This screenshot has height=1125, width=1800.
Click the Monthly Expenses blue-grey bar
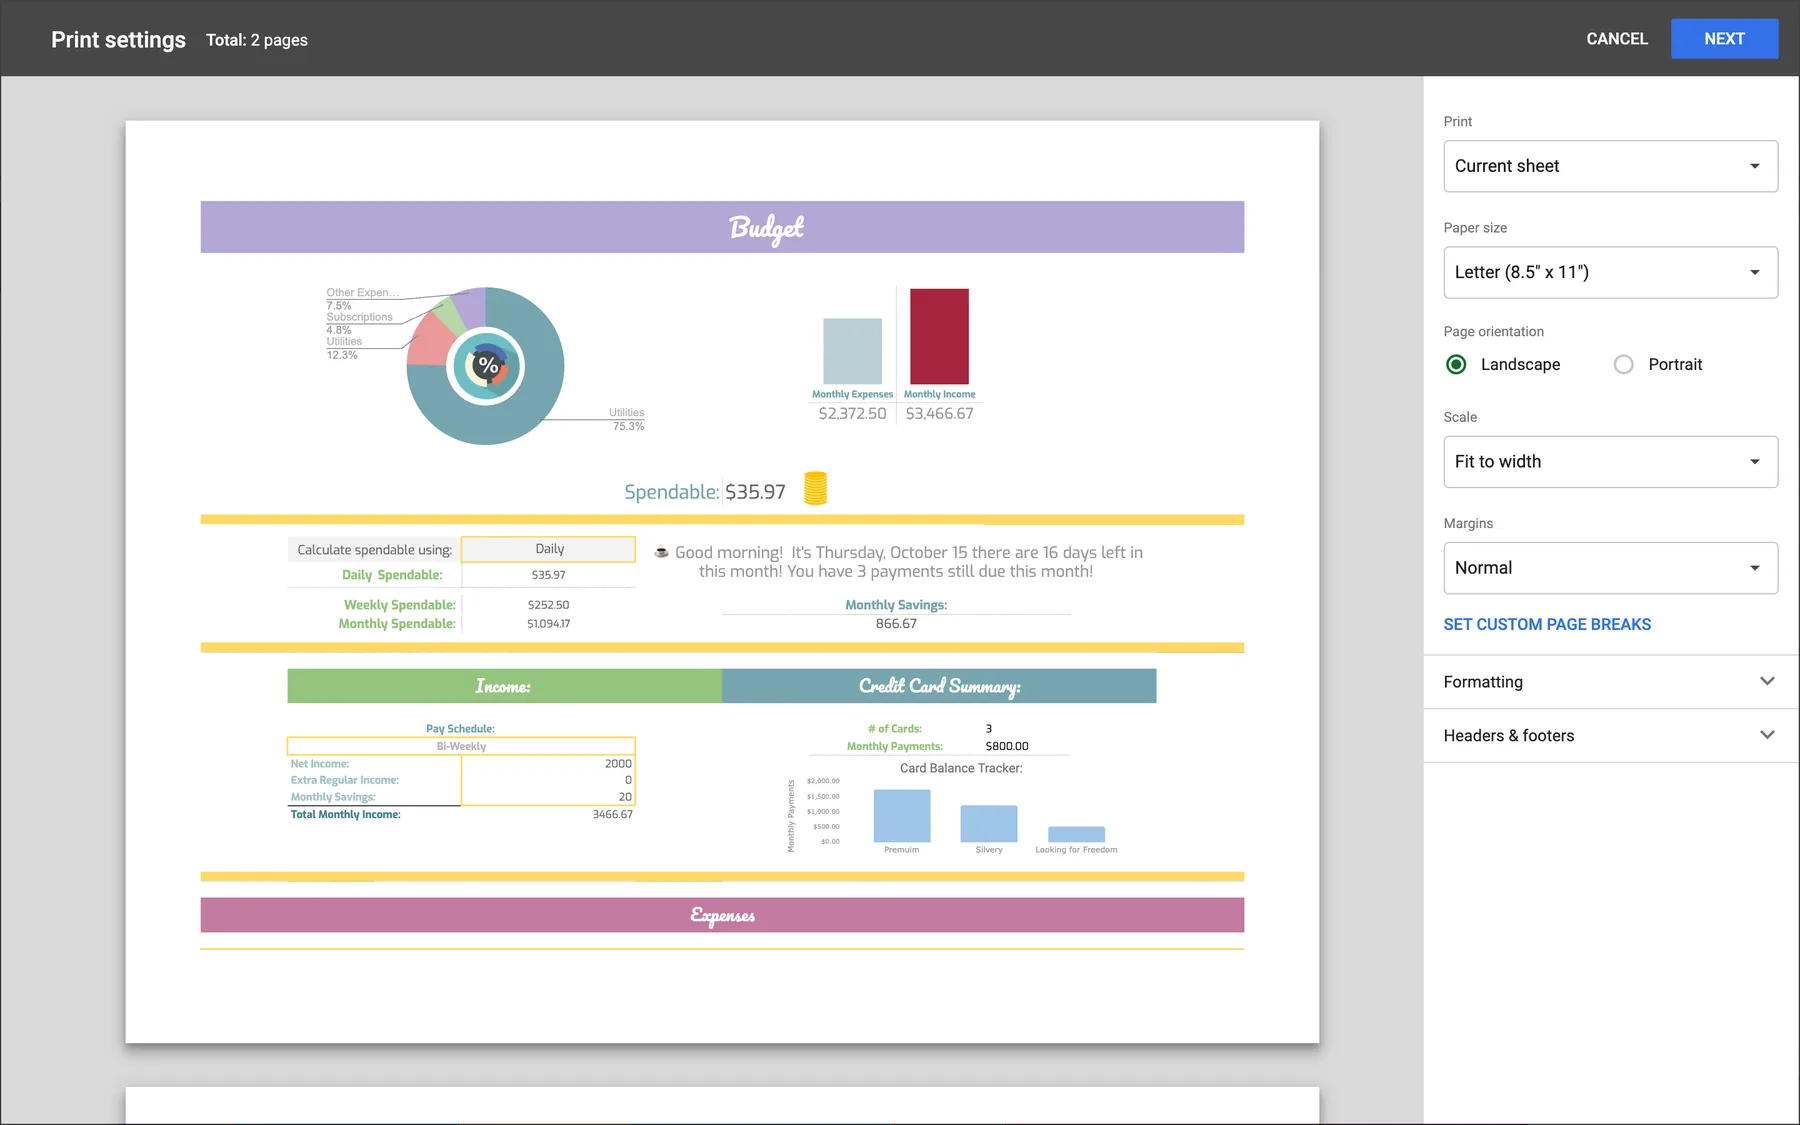pyautogui.click(x=852, y=351)
